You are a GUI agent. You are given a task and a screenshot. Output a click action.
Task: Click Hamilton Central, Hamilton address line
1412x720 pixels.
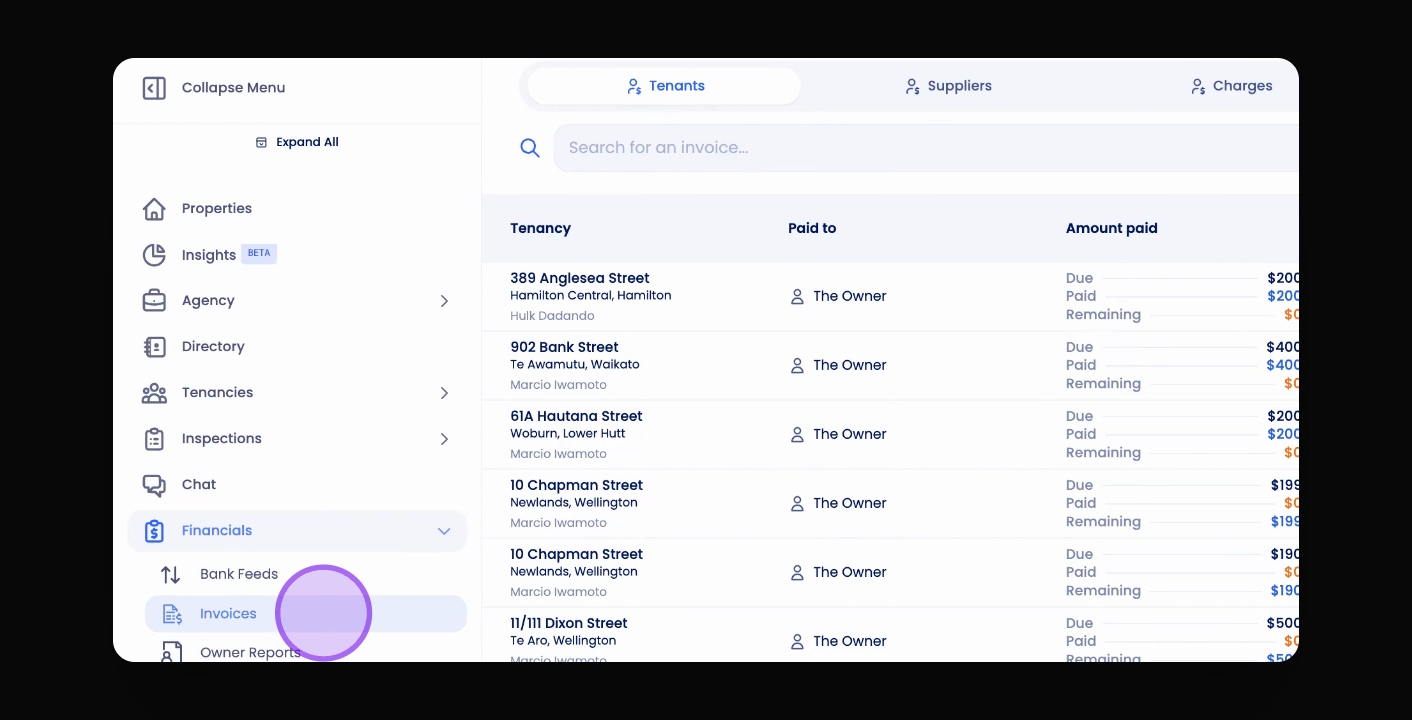point(591,296)
